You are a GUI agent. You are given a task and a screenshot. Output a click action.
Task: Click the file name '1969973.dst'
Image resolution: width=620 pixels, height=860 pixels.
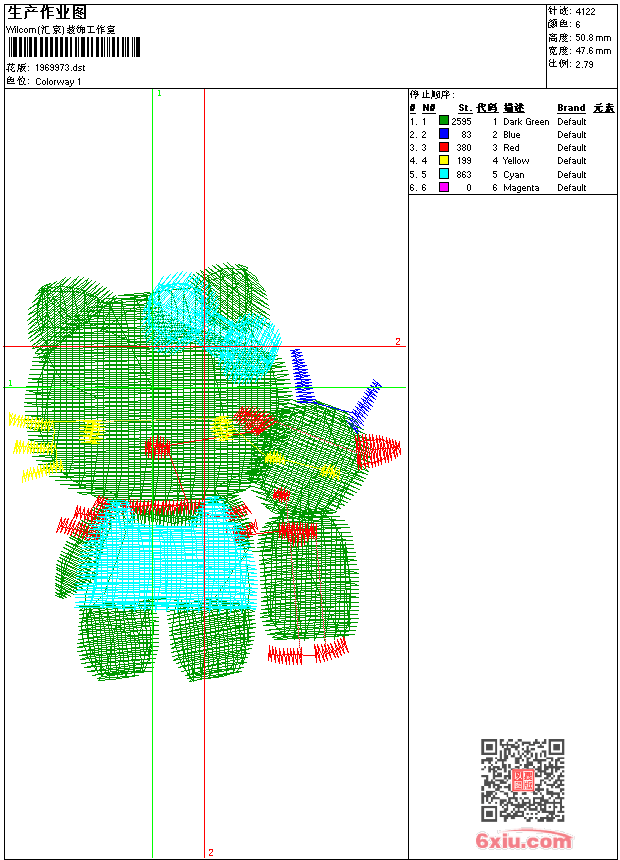pyautogui.click(x=60, y=68)
